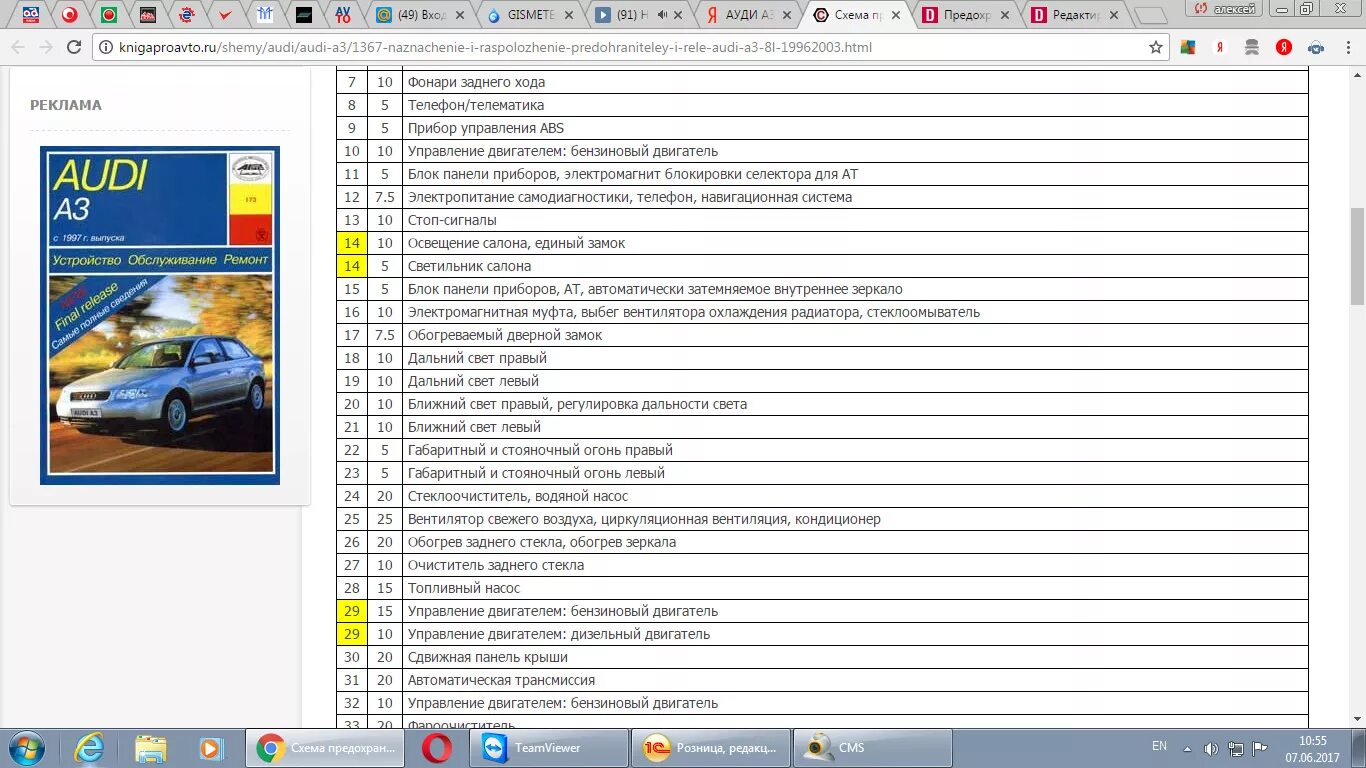The width and height of the screenshot is (1366, 768).
Task: Click the pinned 'AV TO' tab icon
Action: coord(342,15)
